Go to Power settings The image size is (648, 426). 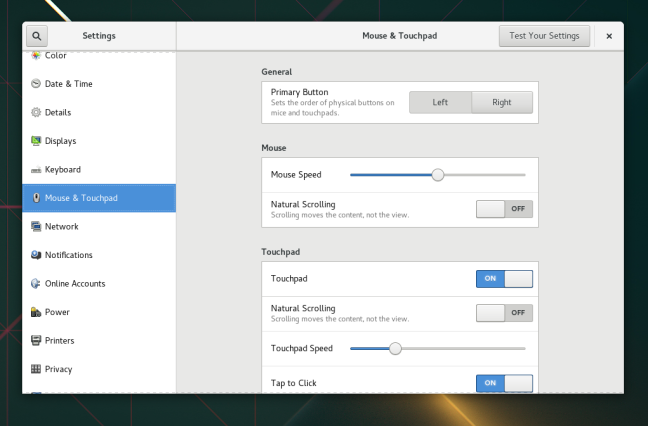click(x=99, y=312)
